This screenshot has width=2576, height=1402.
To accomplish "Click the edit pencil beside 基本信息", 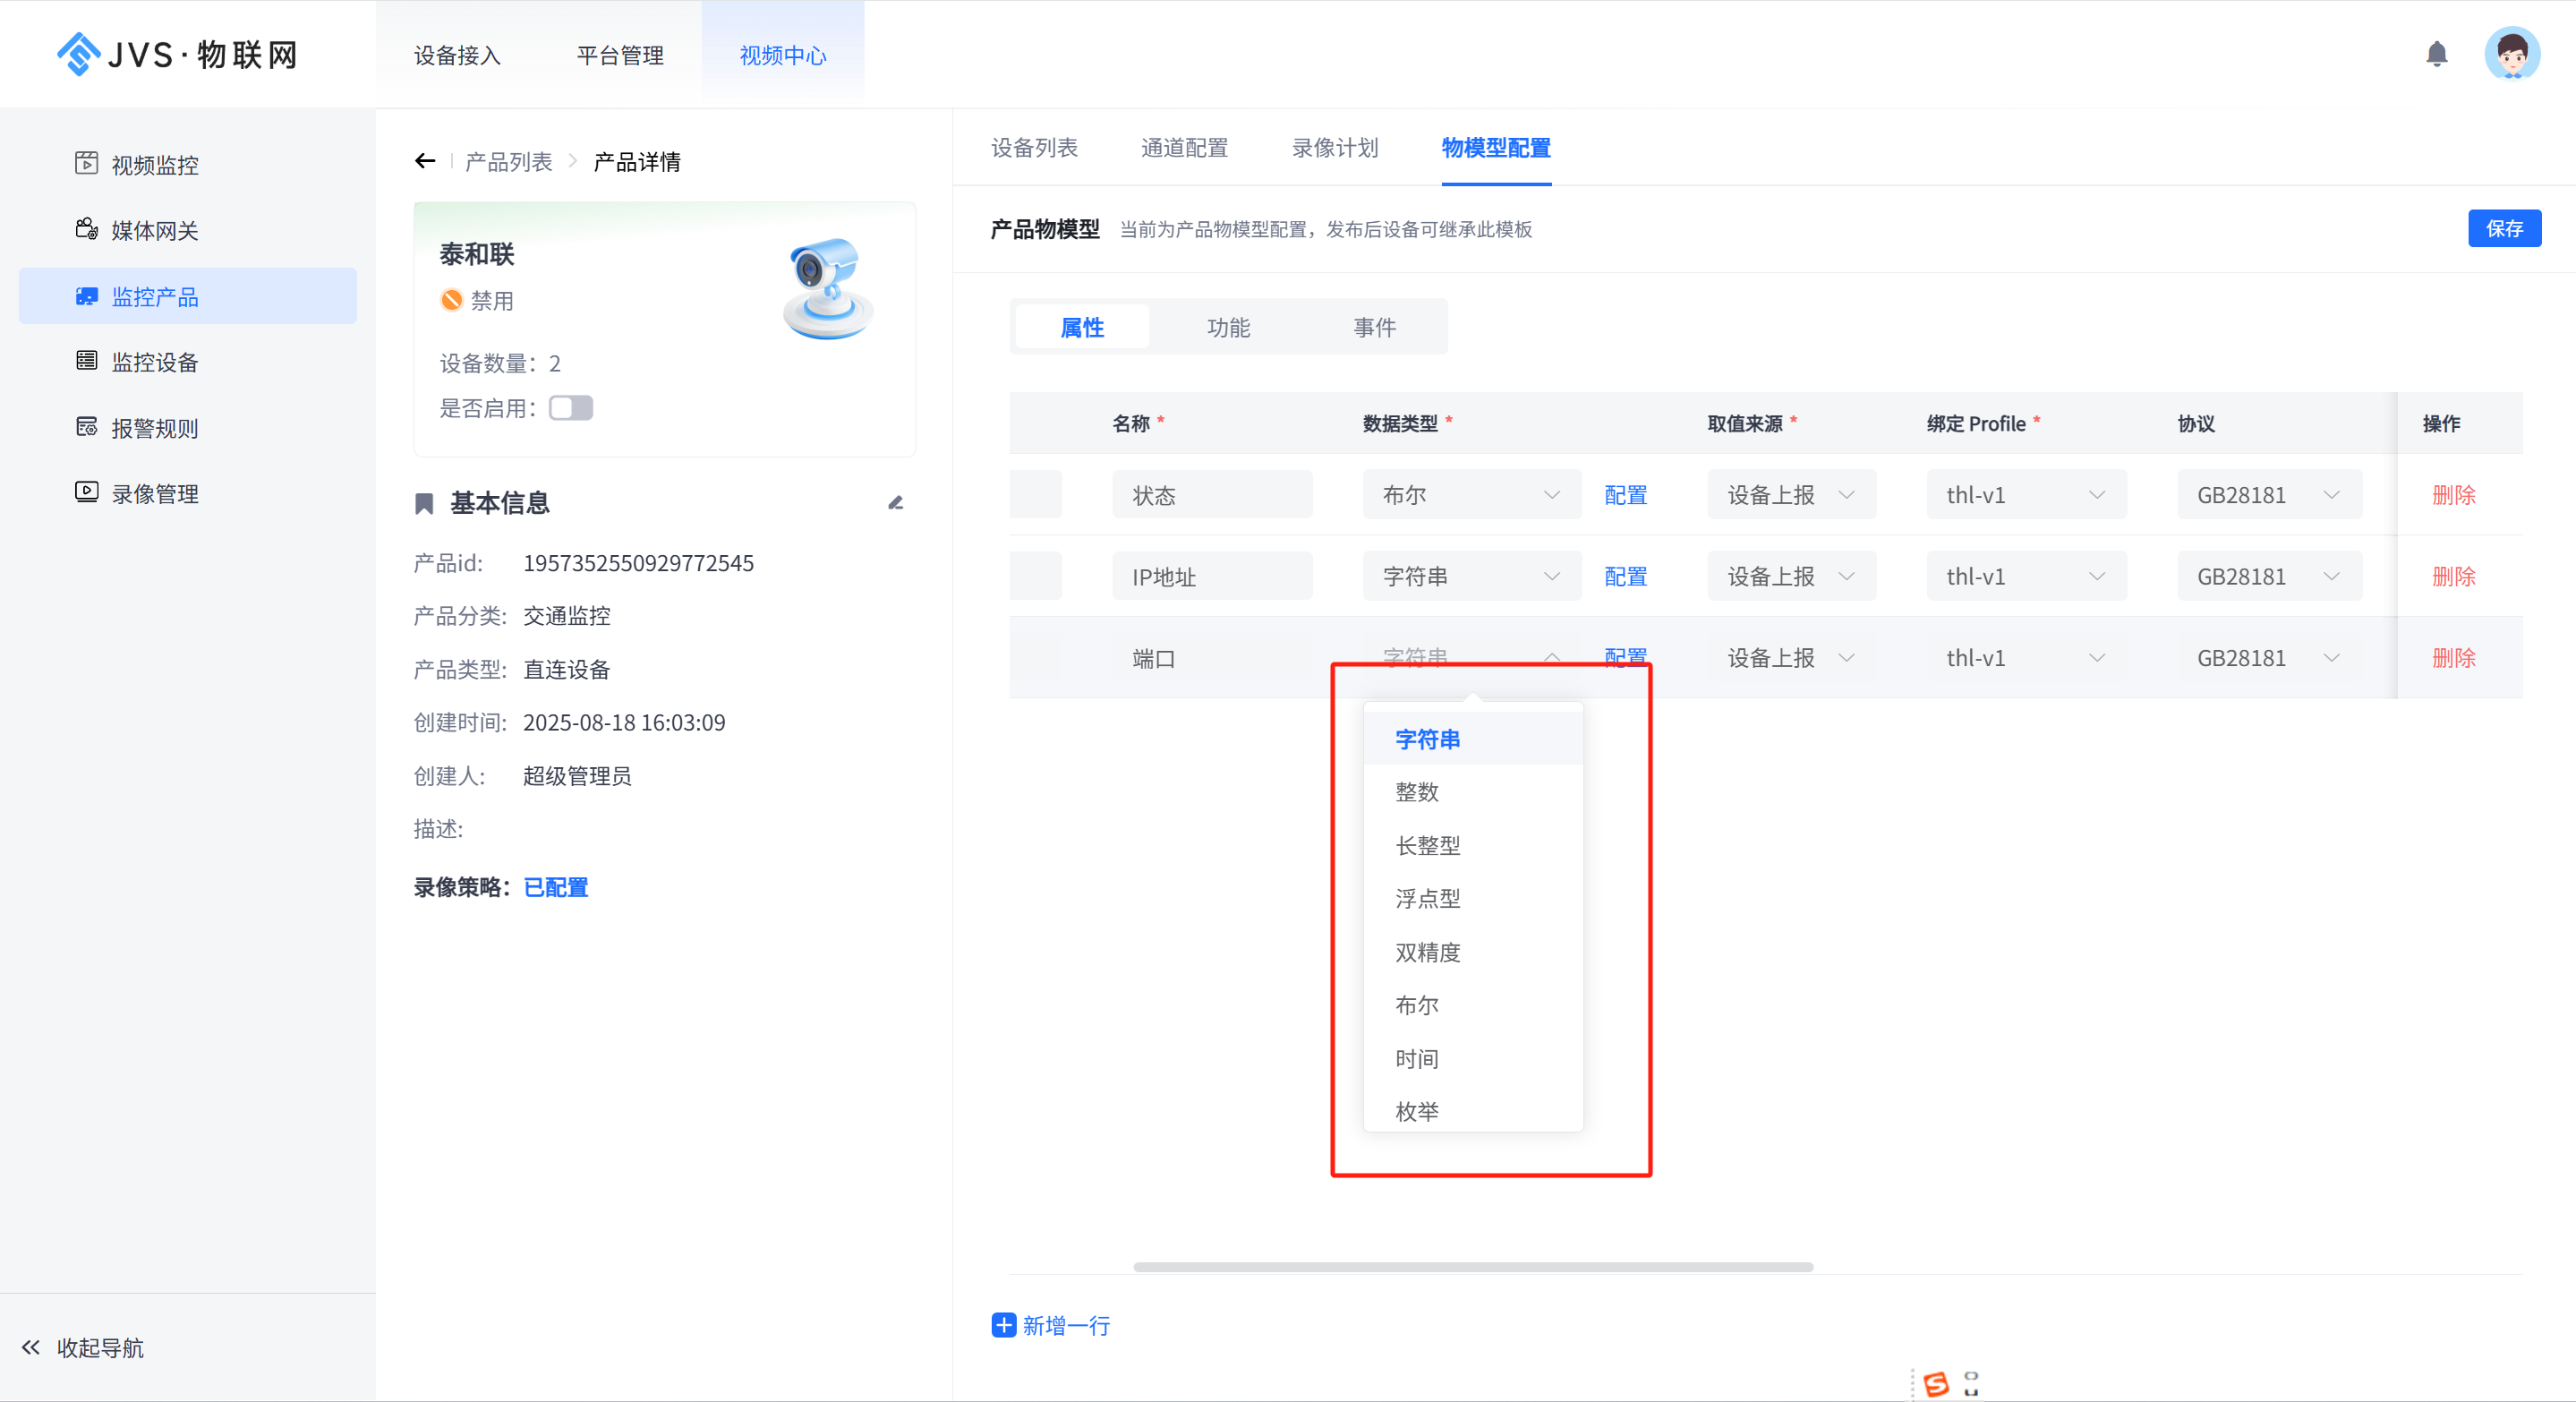I will tap(896, 503).
